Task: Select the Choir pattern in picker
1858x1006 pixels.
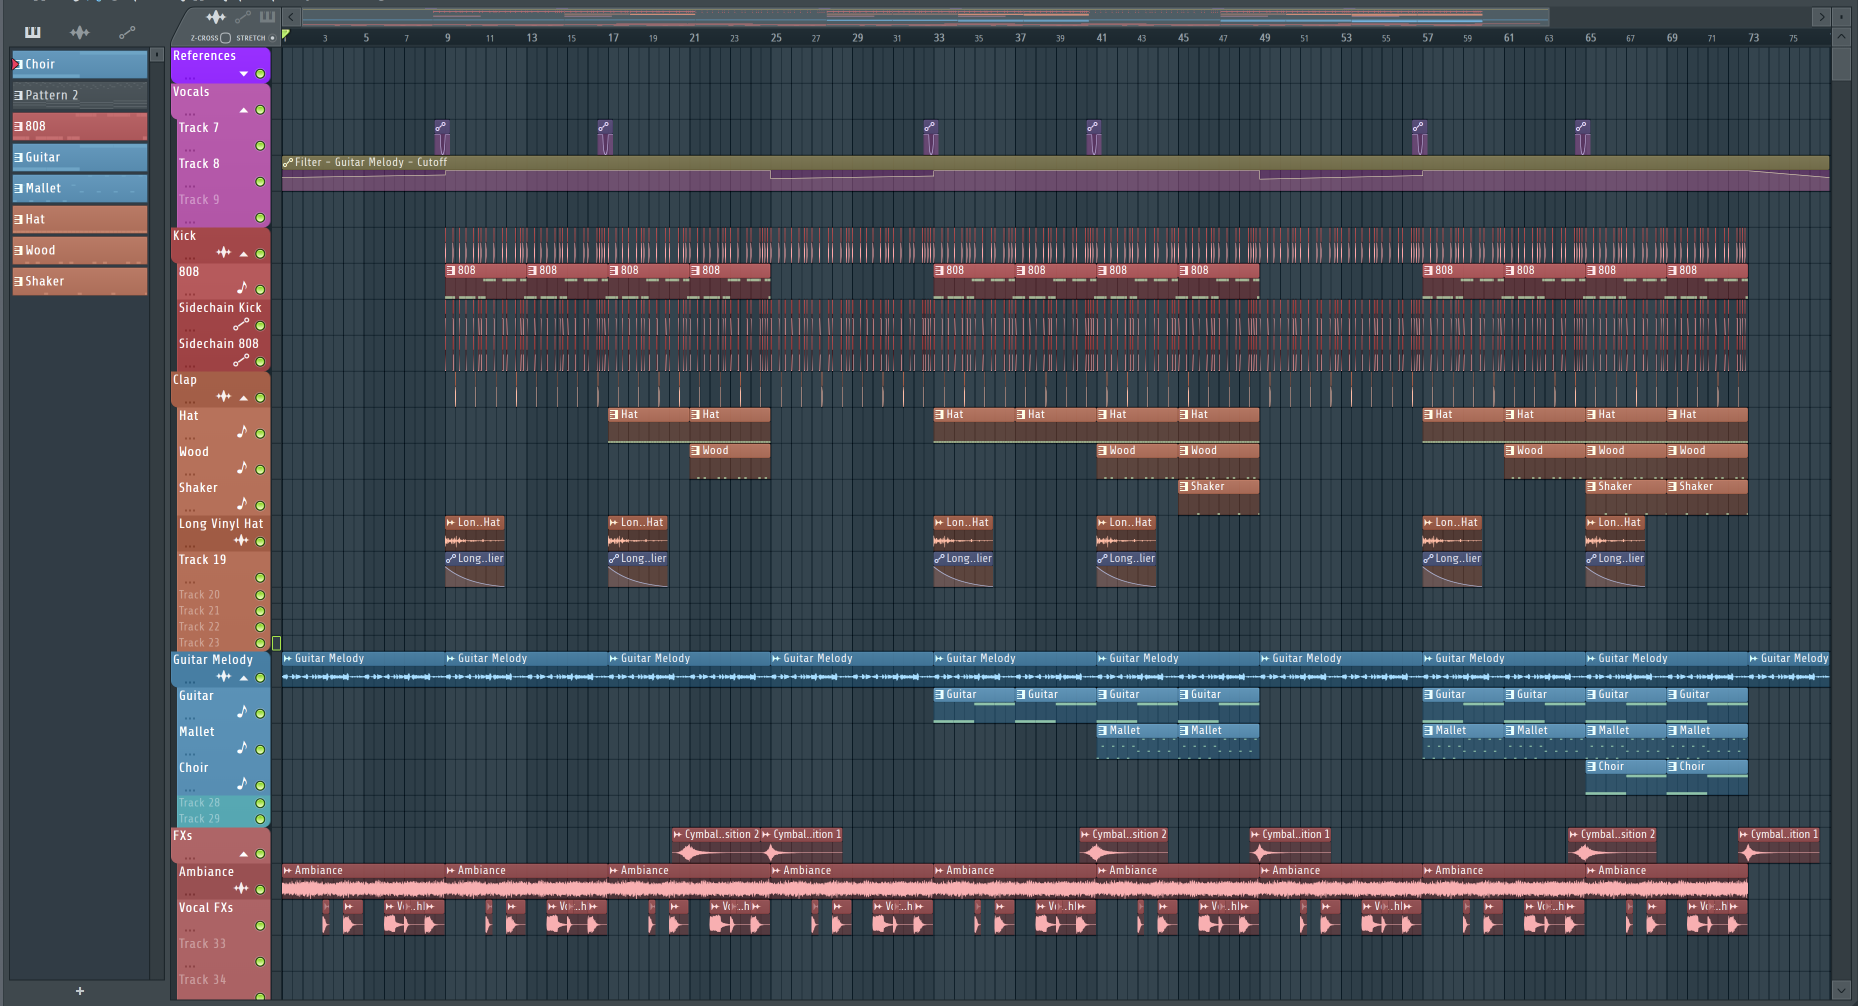Action: (x=80, y=64)
